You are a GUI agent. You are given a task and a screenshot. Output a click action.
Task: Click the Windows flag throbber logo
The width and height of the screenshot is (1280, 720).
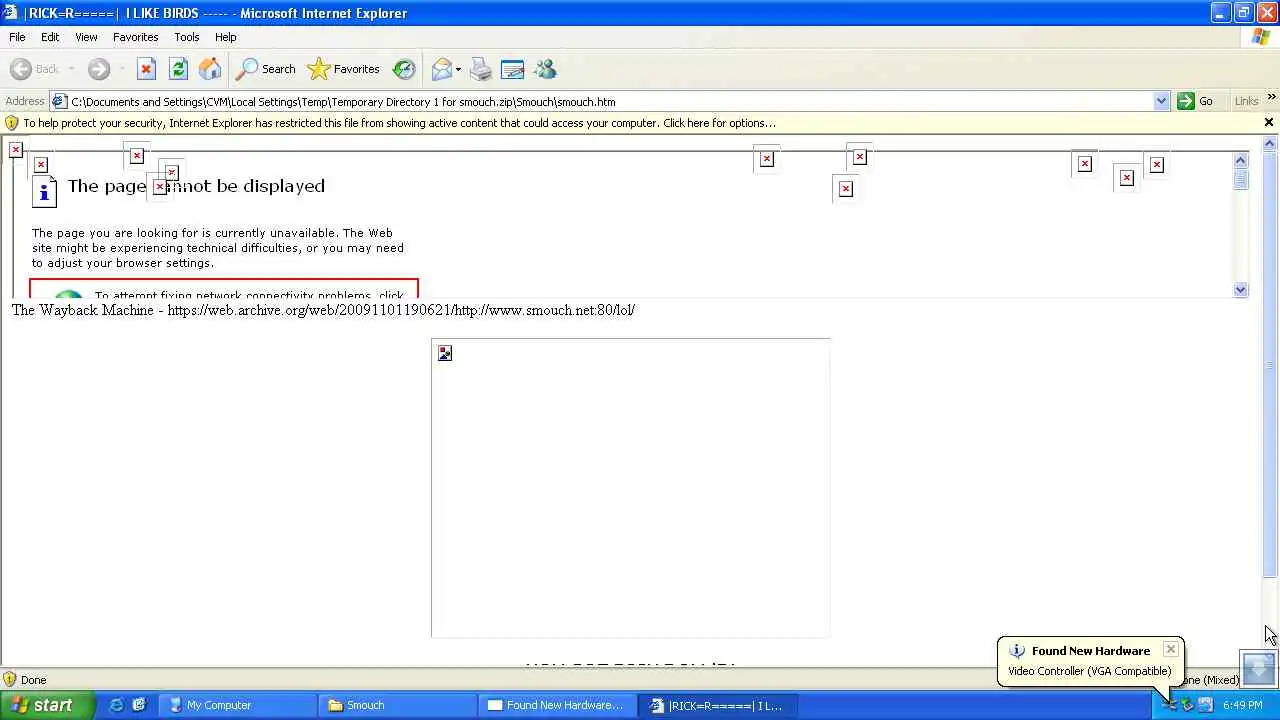1262,37
